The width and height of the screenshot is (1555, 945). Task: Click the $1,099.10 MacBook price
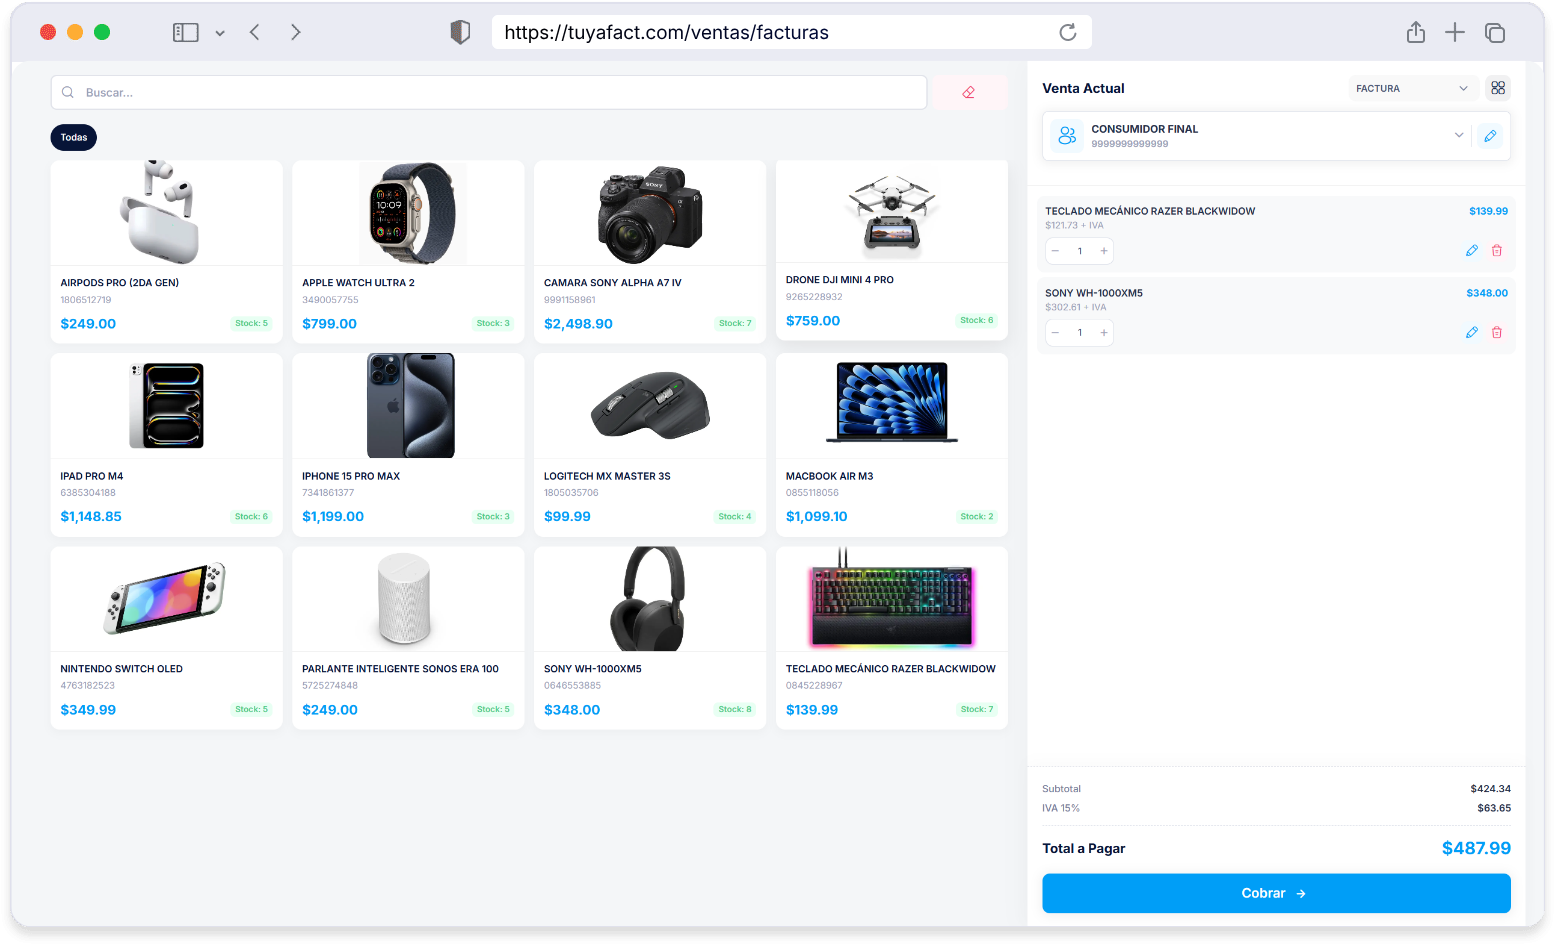pyautogui.click(x=816, y=517)
